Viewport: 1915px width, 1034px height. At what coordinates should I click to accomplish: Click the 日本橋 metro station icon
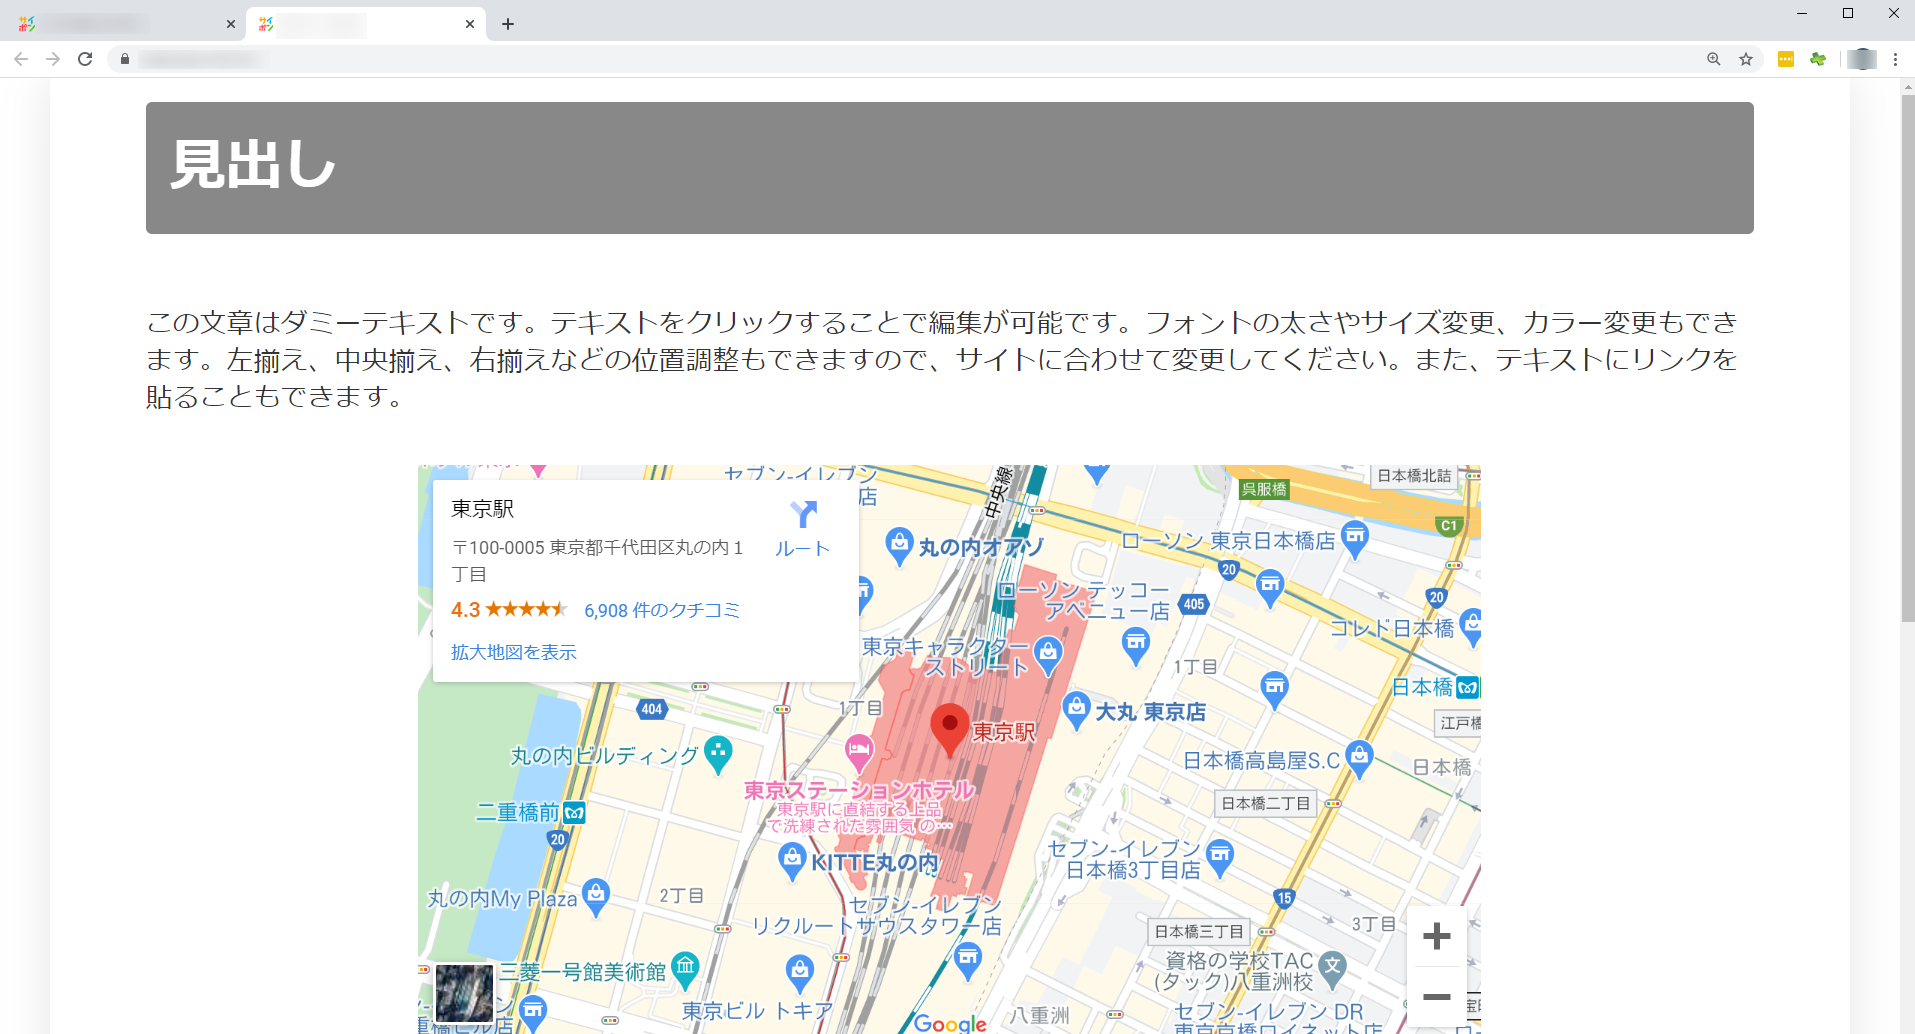(x=1467, y=688)
